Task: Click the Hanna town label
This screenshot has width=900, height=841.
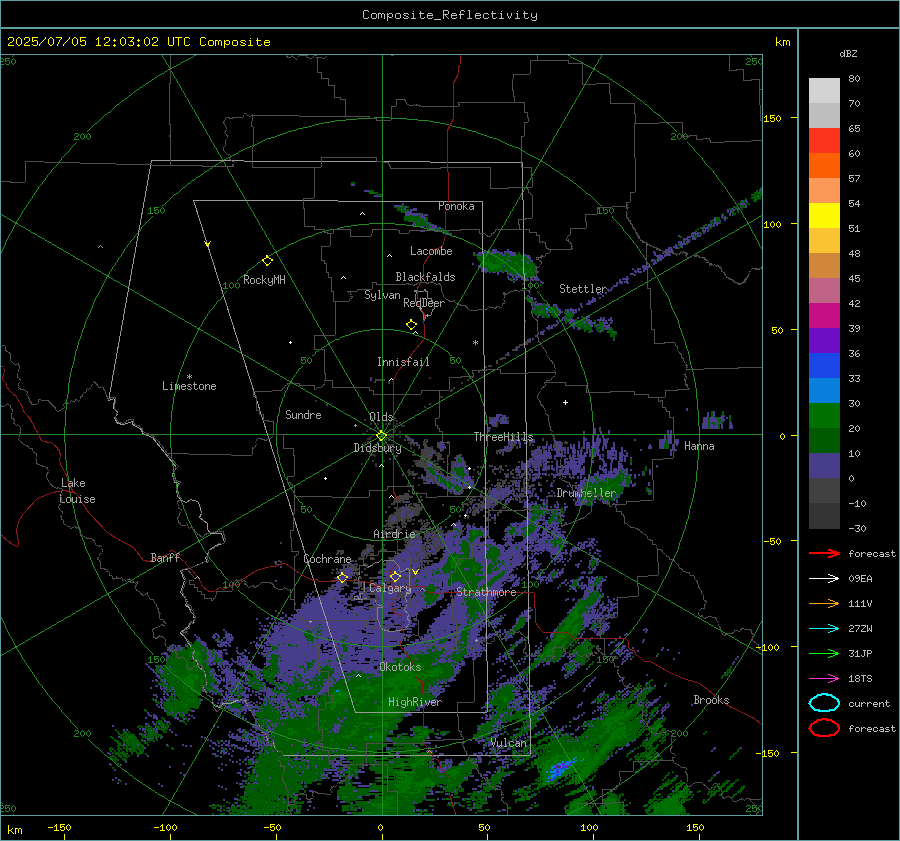Action: tap(699, 446)
